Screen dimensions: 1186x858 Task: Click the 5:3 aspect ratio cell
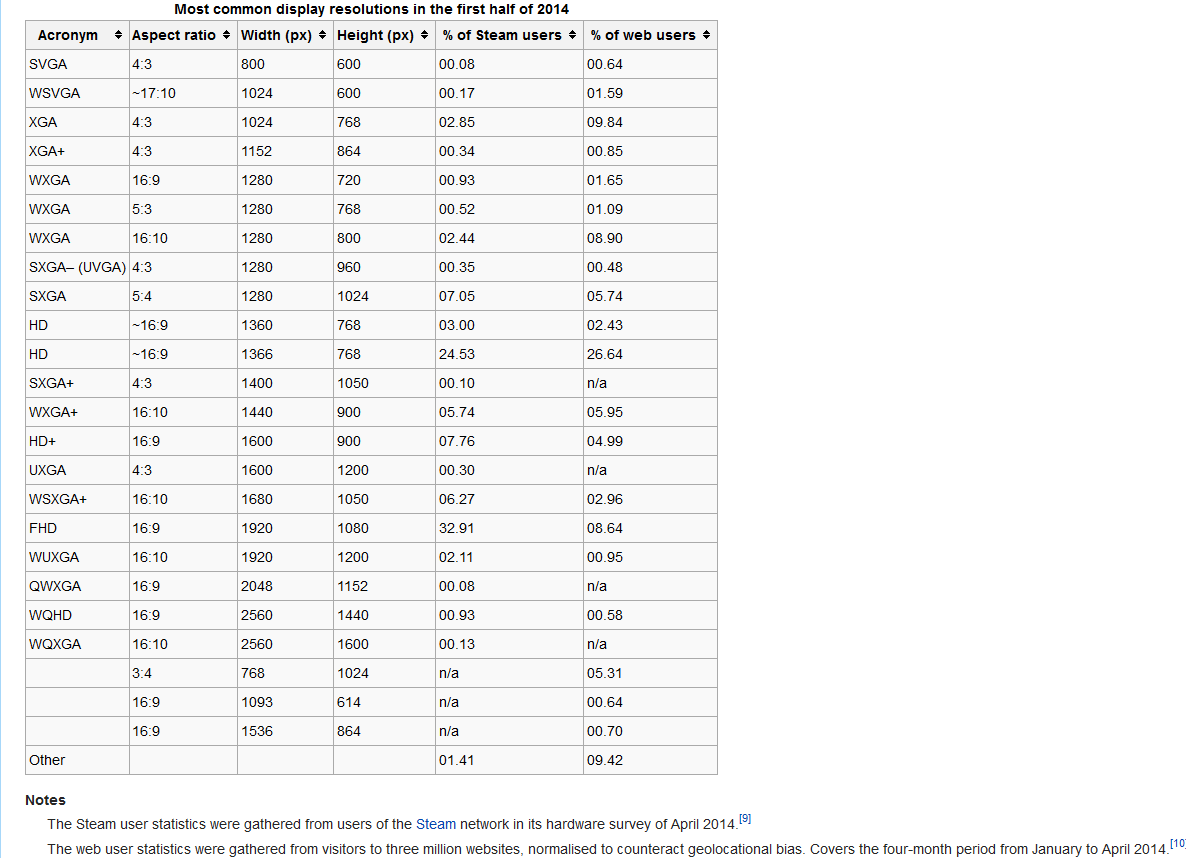click(x=183, y=209)
